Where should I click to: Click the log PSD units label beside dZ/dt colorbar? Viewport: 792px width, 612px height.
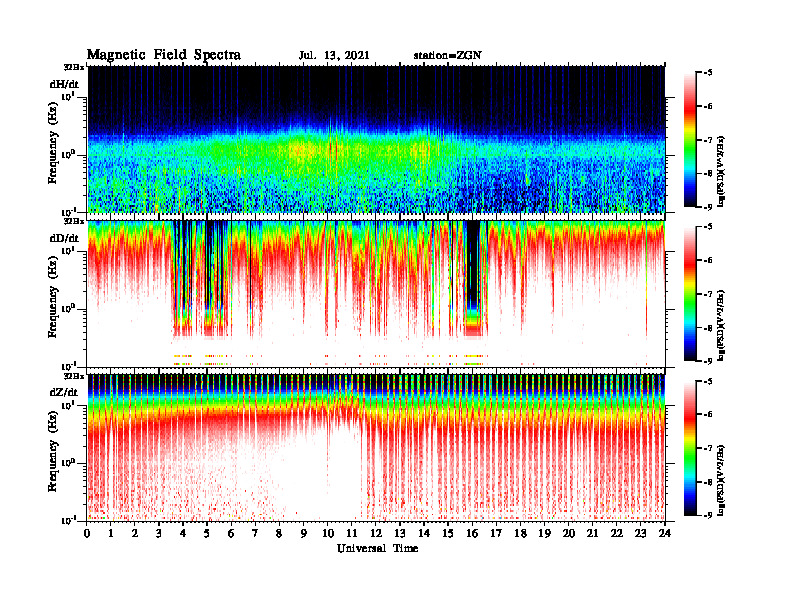pos(721,479)
